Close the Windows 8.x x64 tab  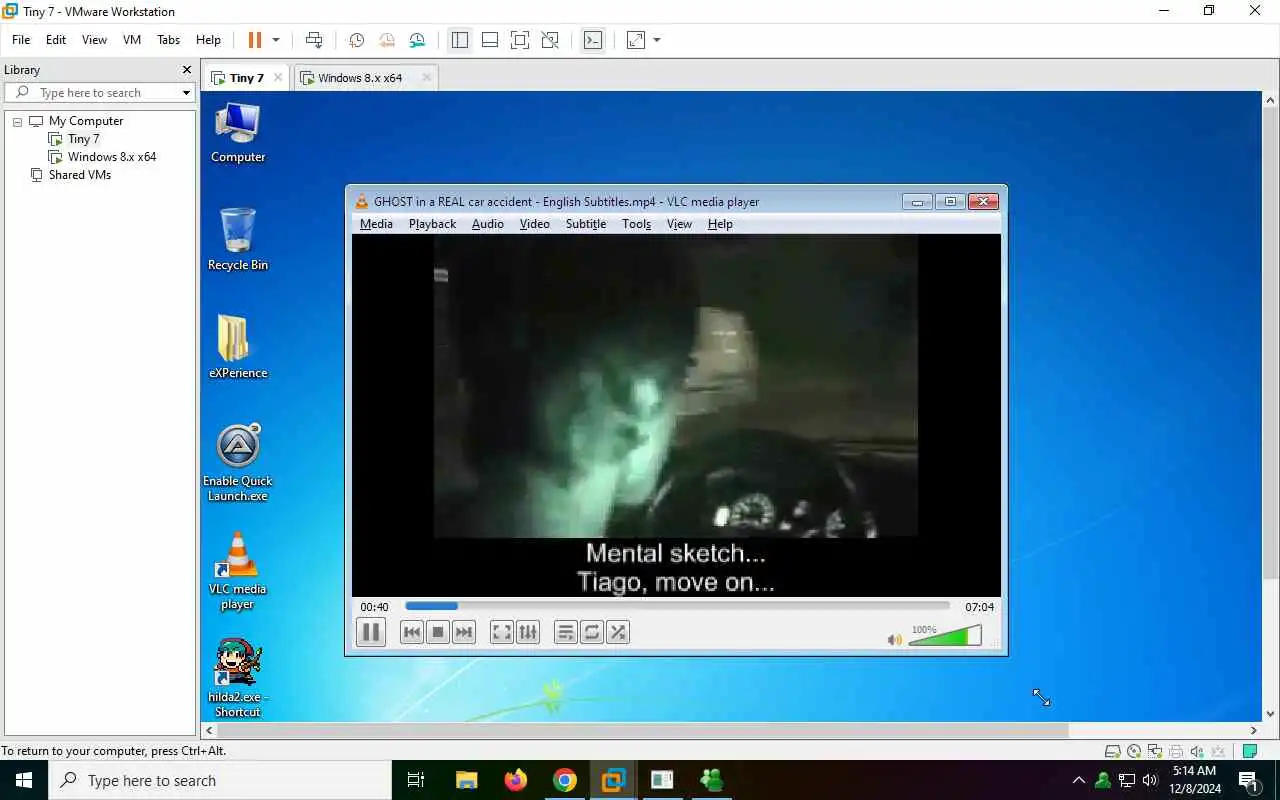(x=427, y=78)
